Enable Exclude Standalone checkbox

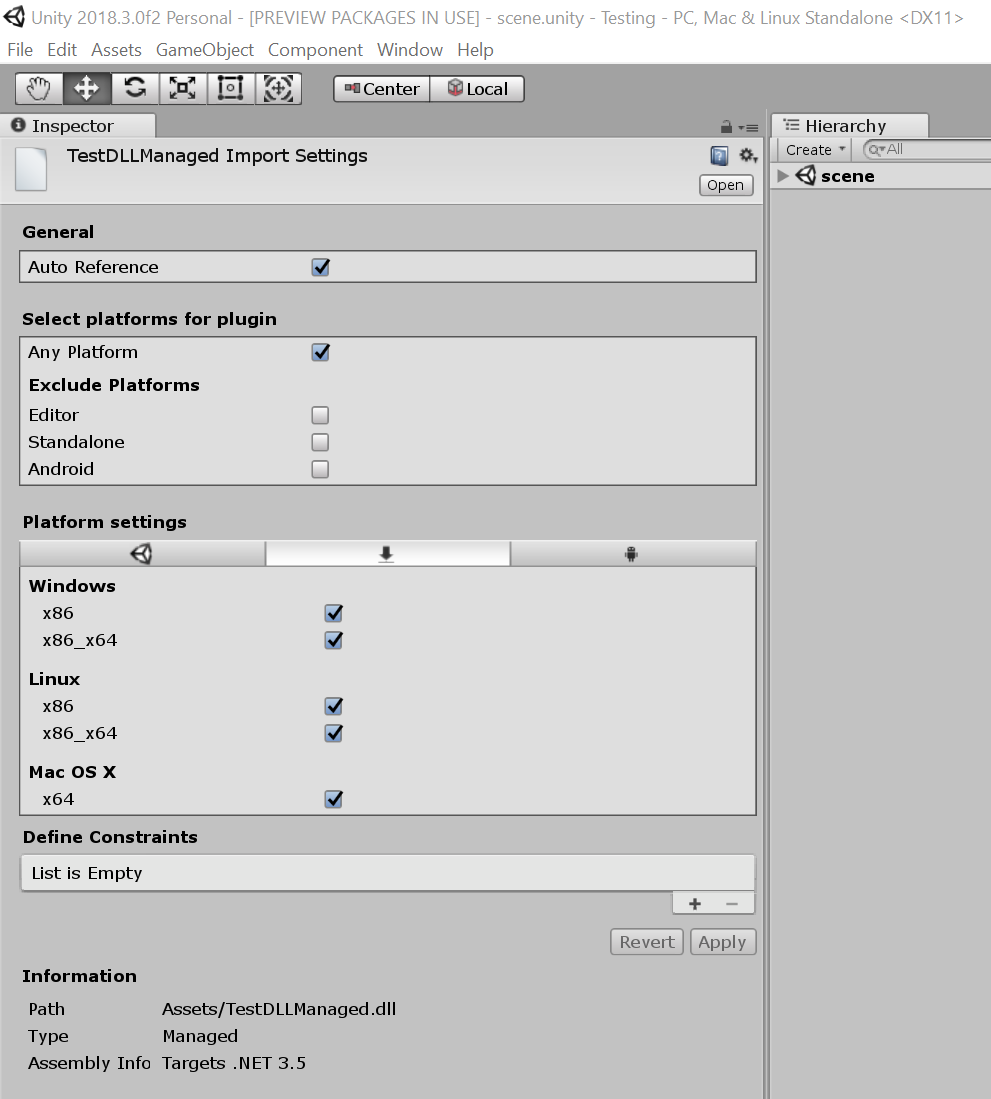click(320, 442)
